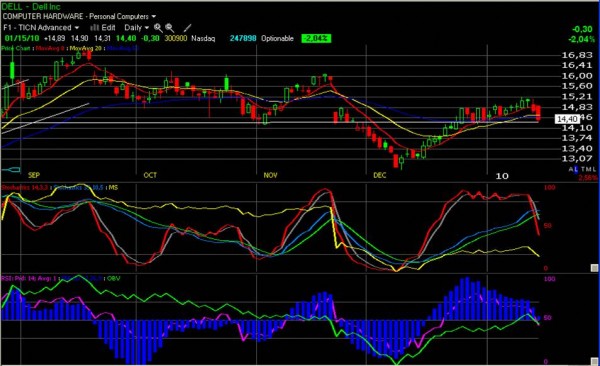Screen dimensions: 600x366
Task: Expand the COMPUTER HARDWARE industry dropdown
Action: point(79,16)
